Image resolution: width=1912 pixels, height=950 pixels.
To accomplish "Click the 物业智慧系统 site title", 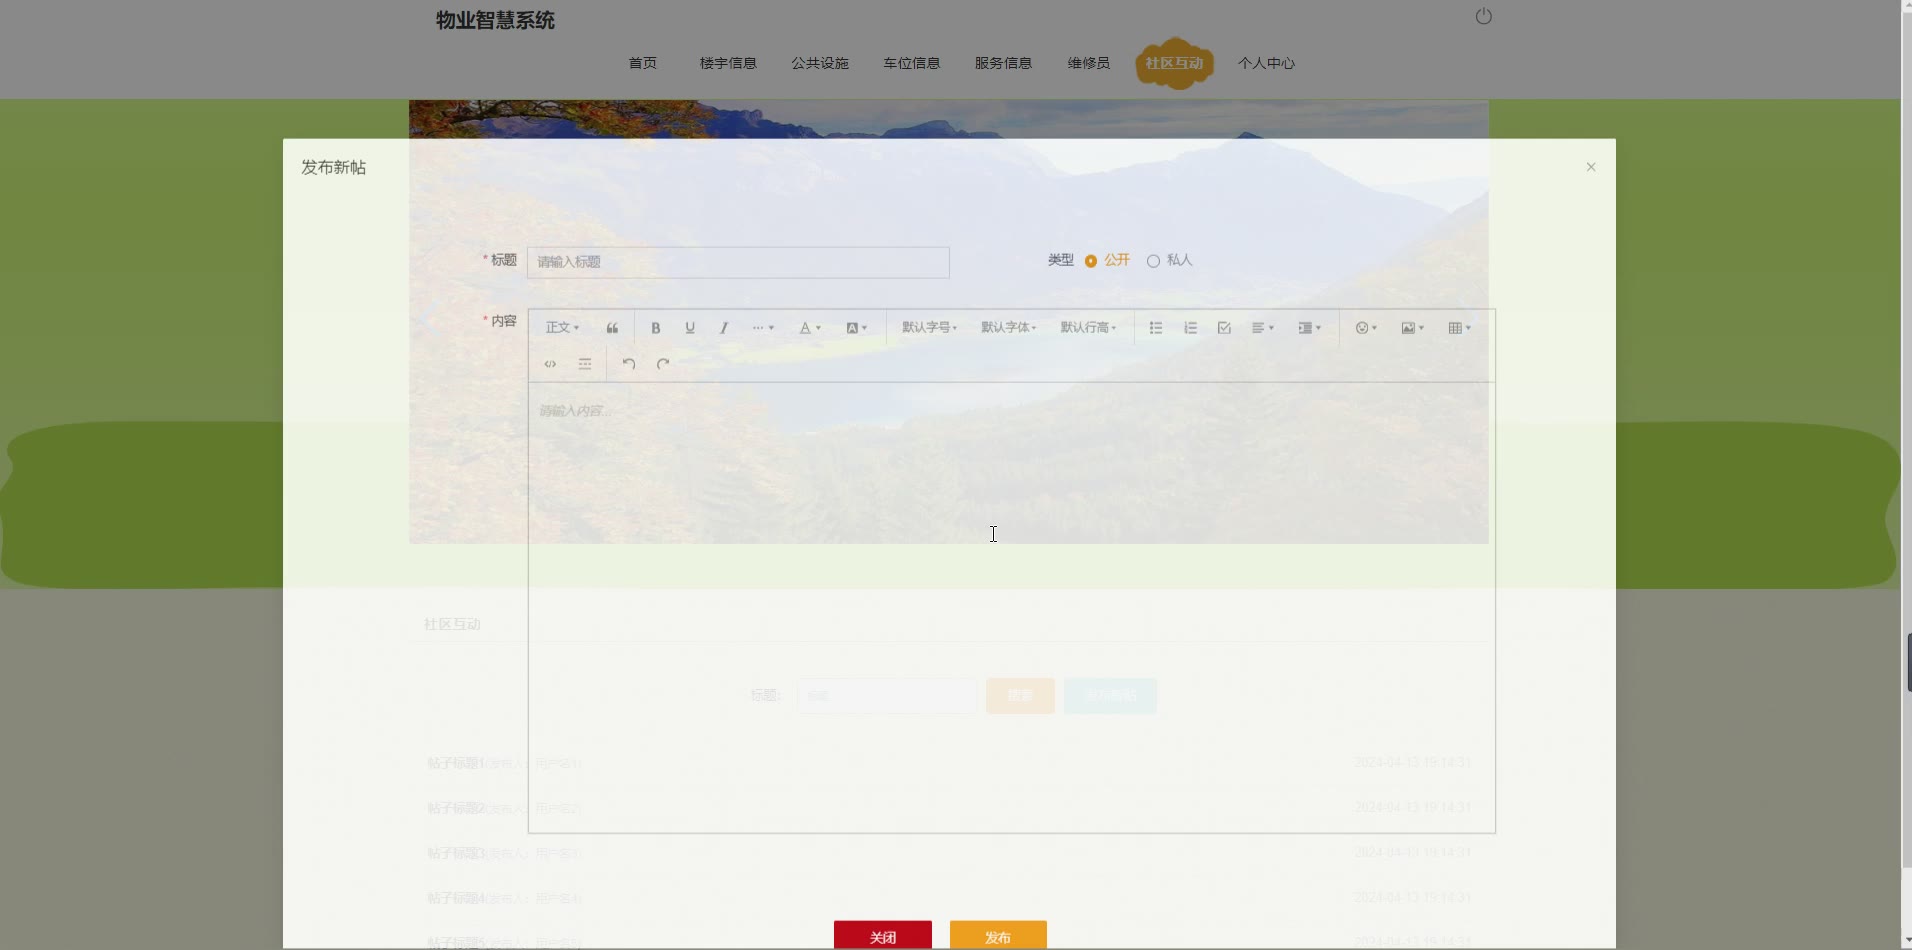I will tap(495, 20).
